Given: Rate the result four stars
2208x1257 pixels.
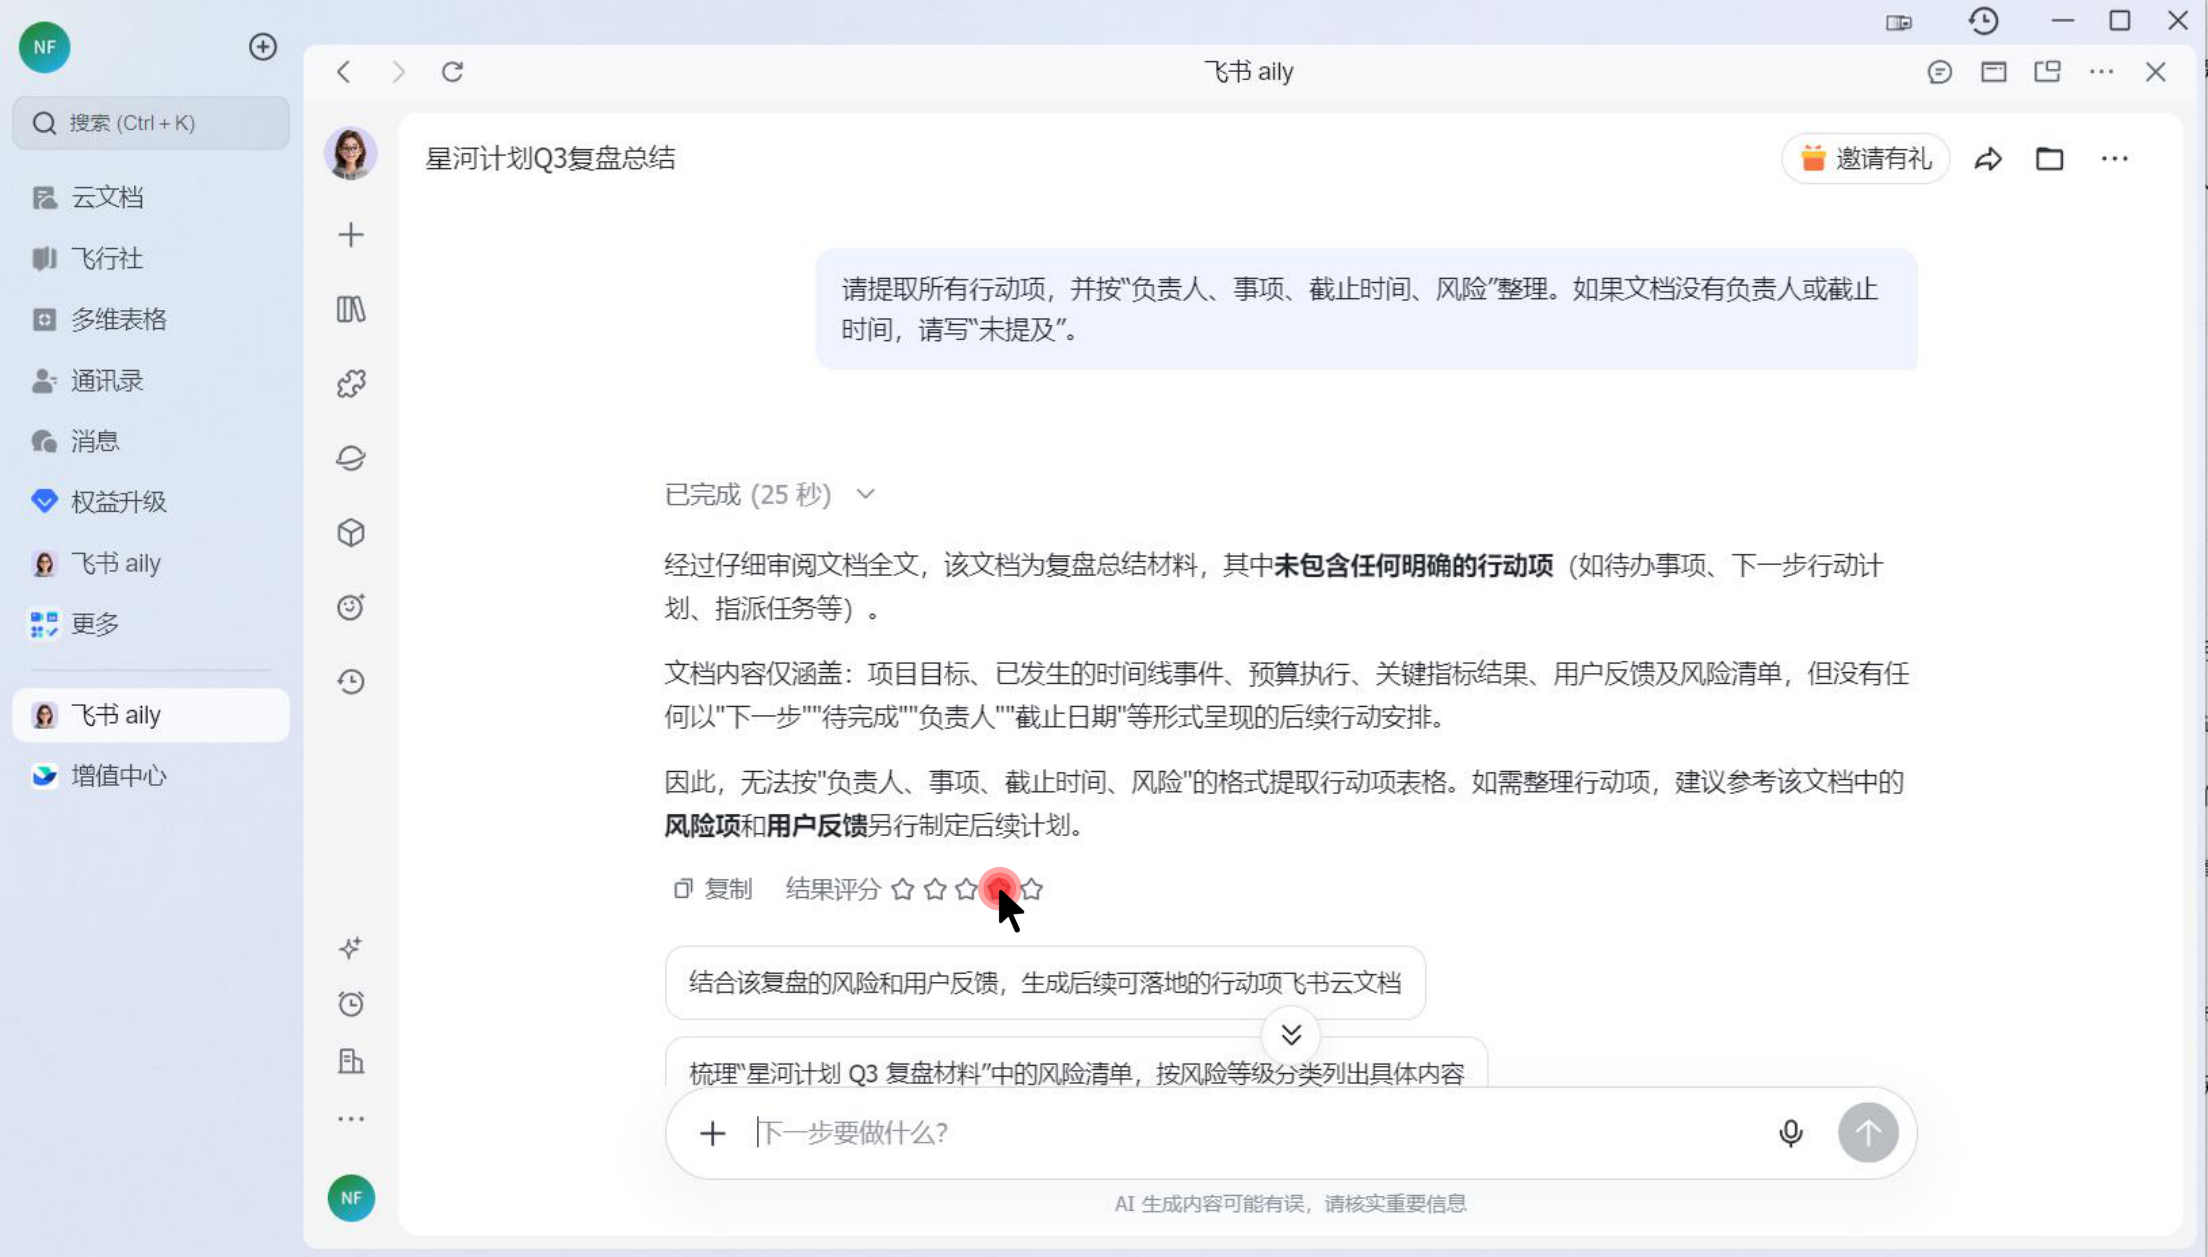Looking at the screenshot, I should 999,889.
